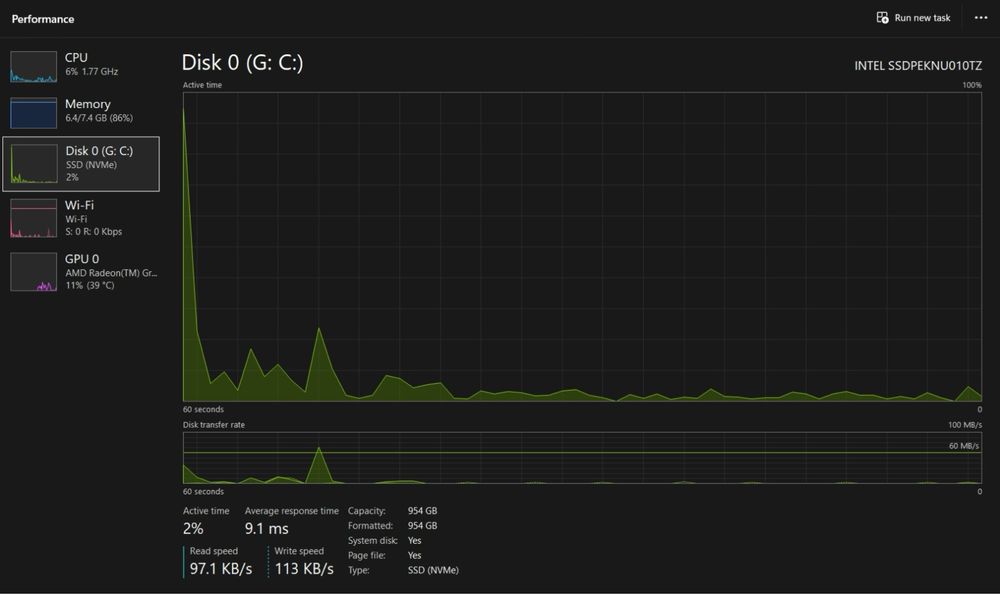Click the Active time graph area
1000x594 pixels.
click(582, 247)
